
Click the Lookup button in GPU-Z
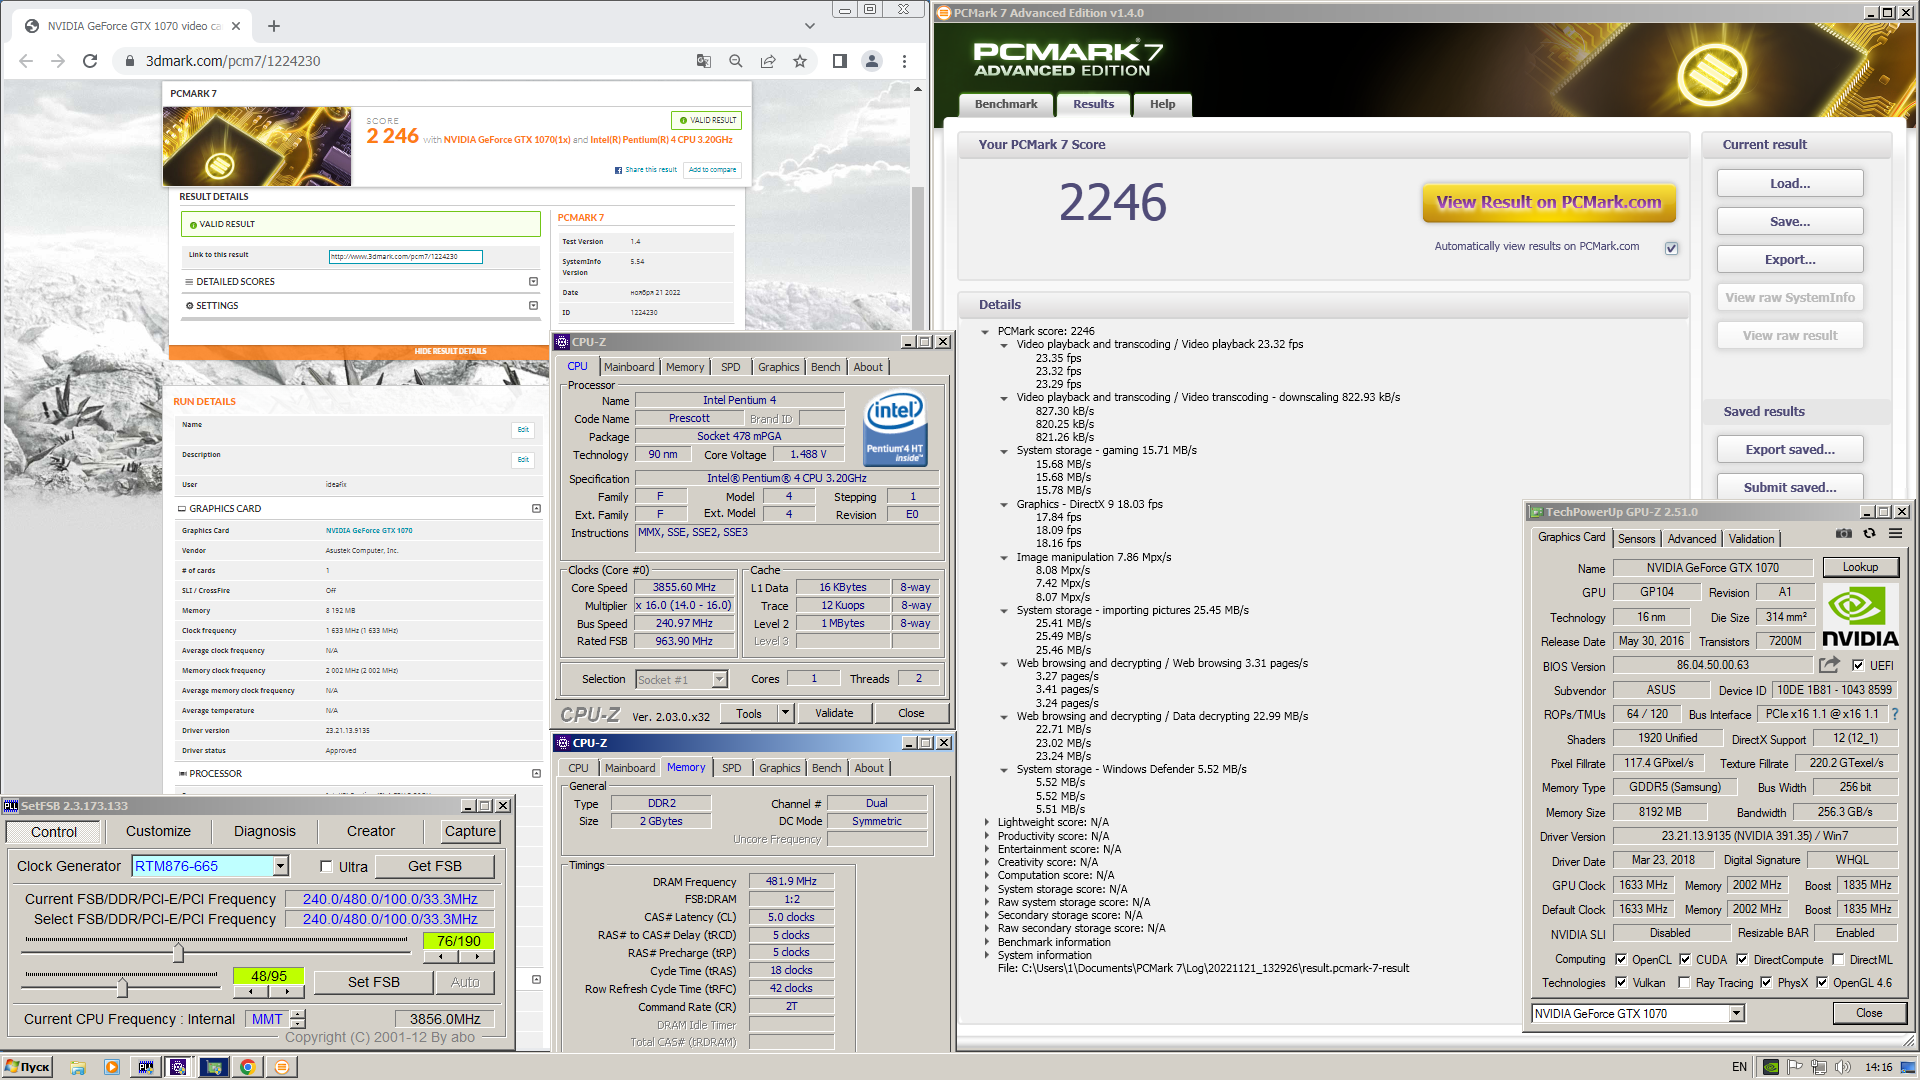1860,567
